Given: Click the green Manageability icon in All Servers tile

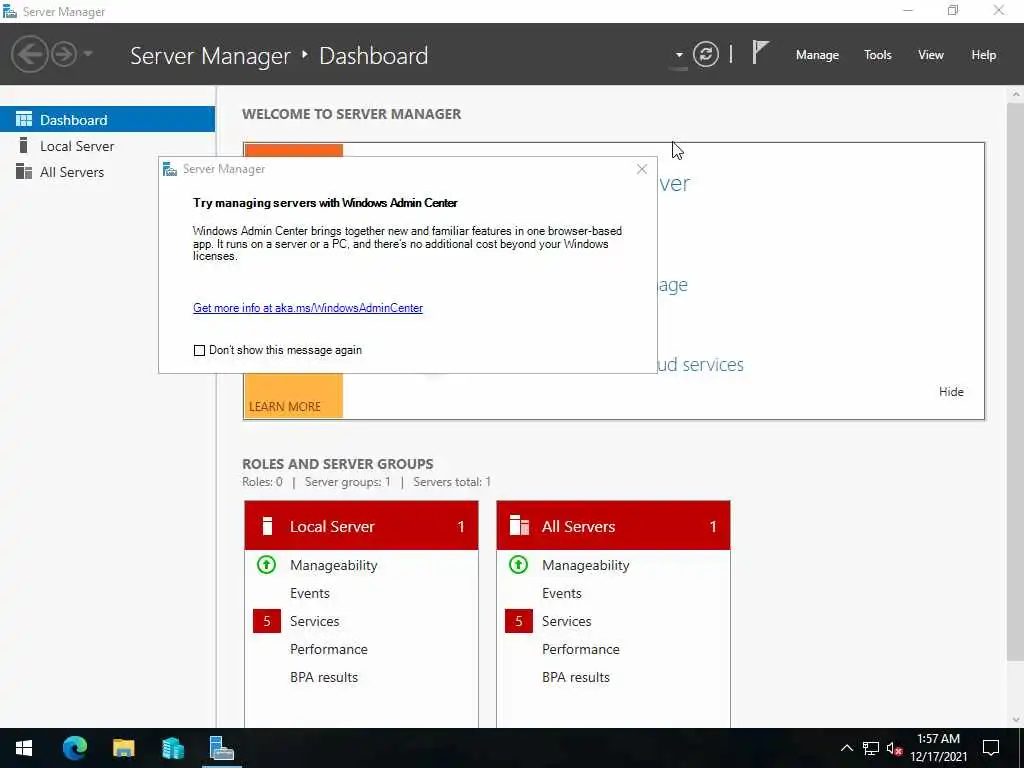Looking at the screenshot, I should [x=519, y=564].
